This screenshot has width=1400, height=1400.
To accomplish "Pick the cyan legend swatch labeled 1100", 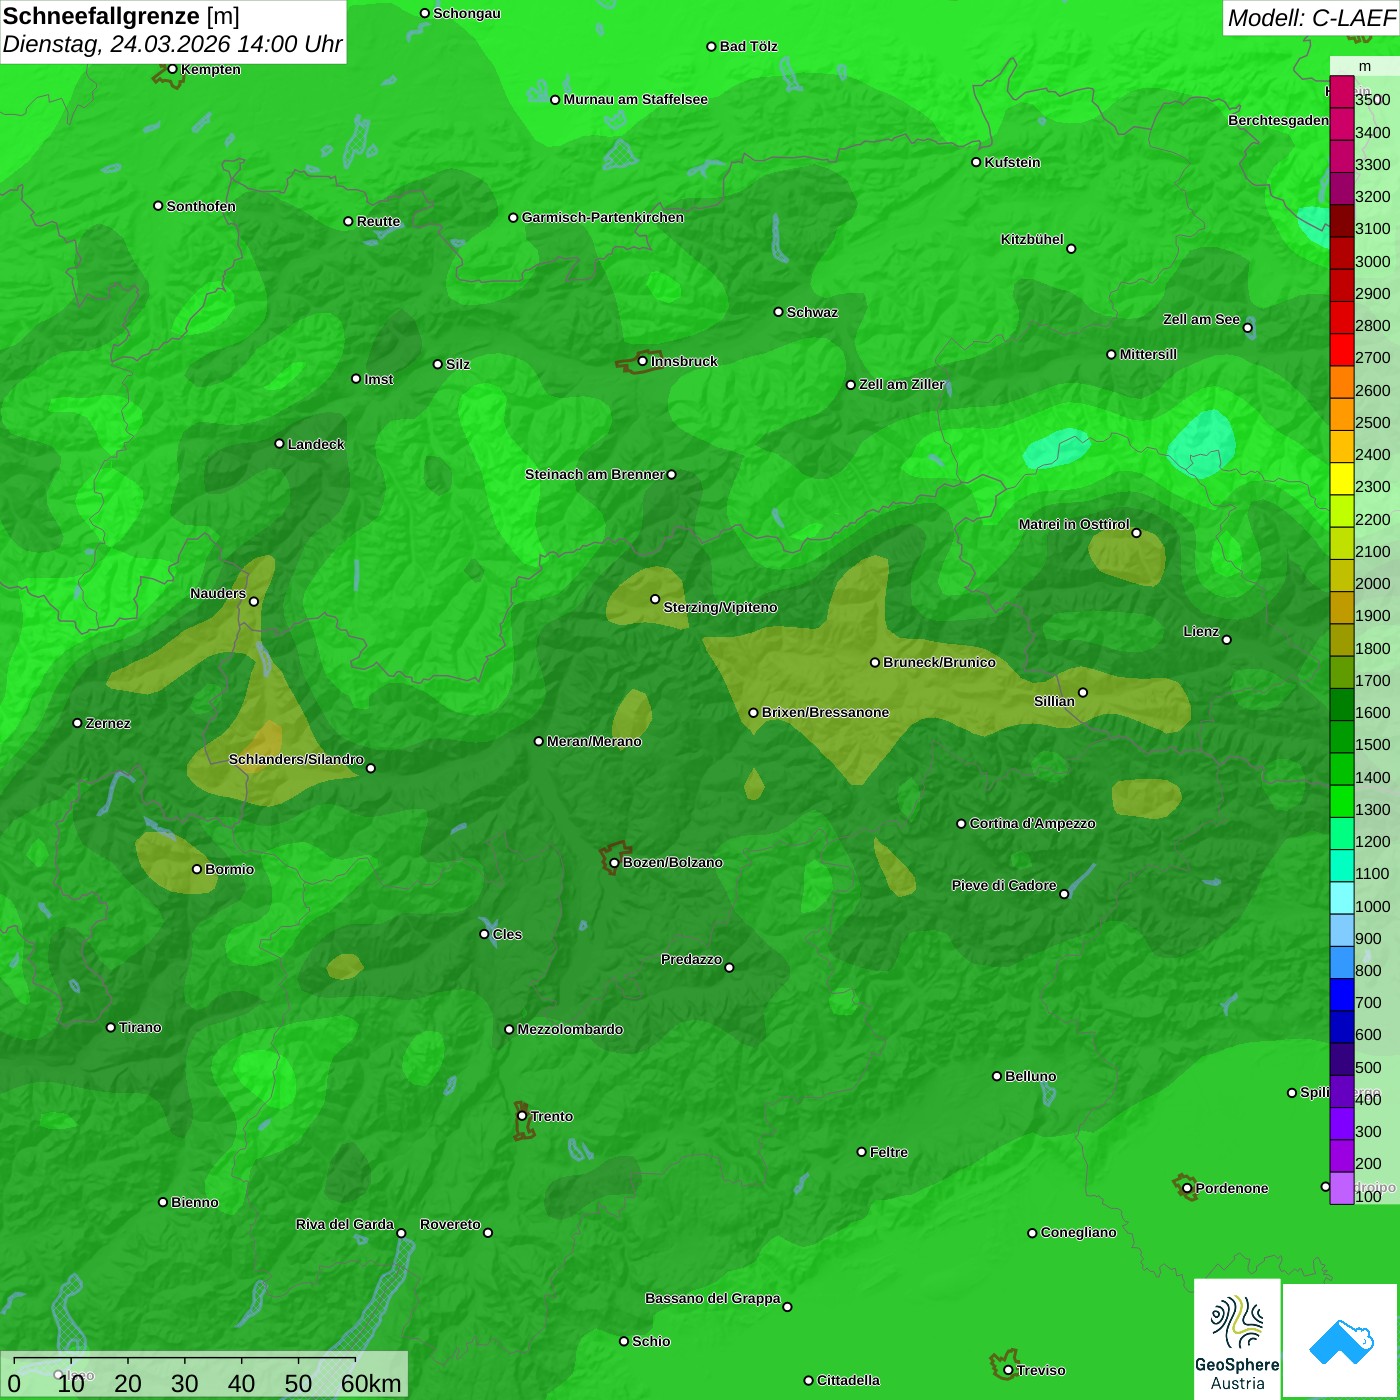I will tap(1342, 866).
